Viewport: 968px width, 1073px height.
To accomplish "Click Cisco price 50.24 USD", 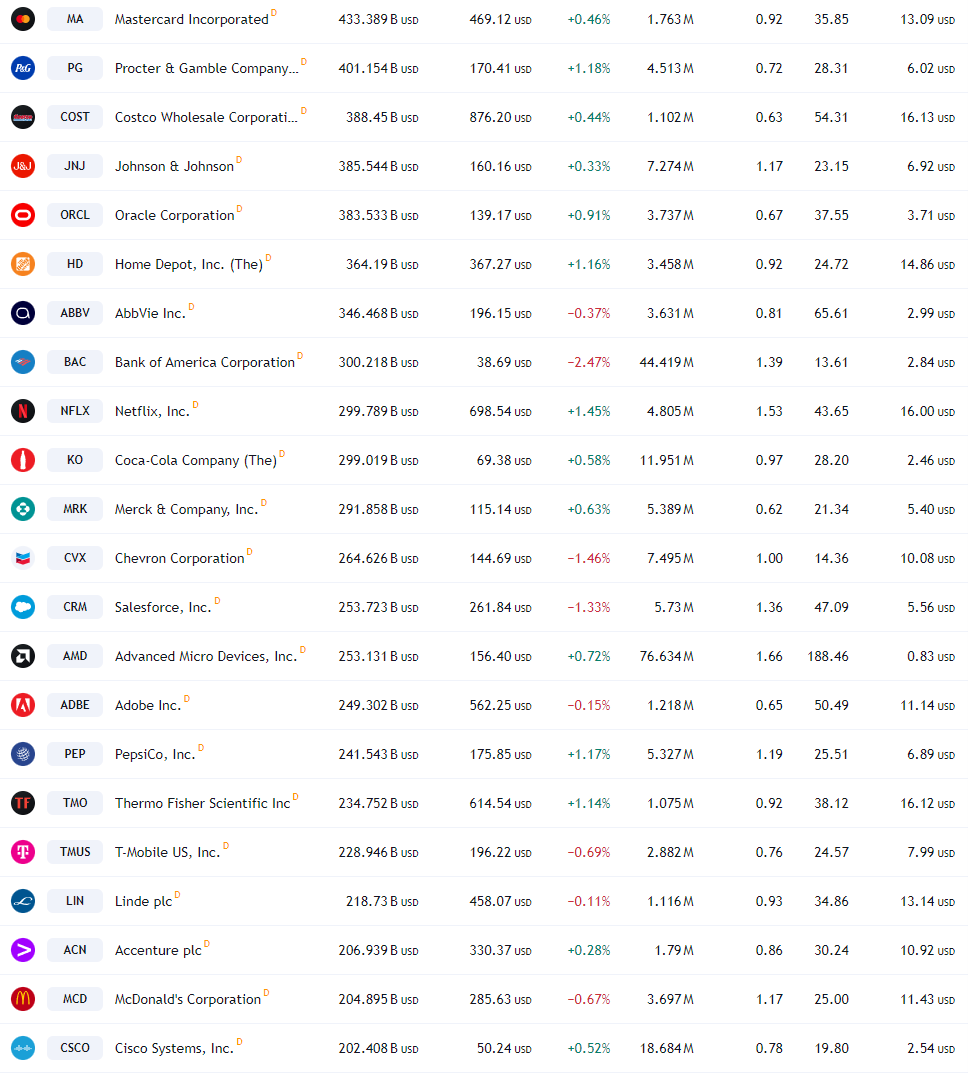I will point(503,1048).
